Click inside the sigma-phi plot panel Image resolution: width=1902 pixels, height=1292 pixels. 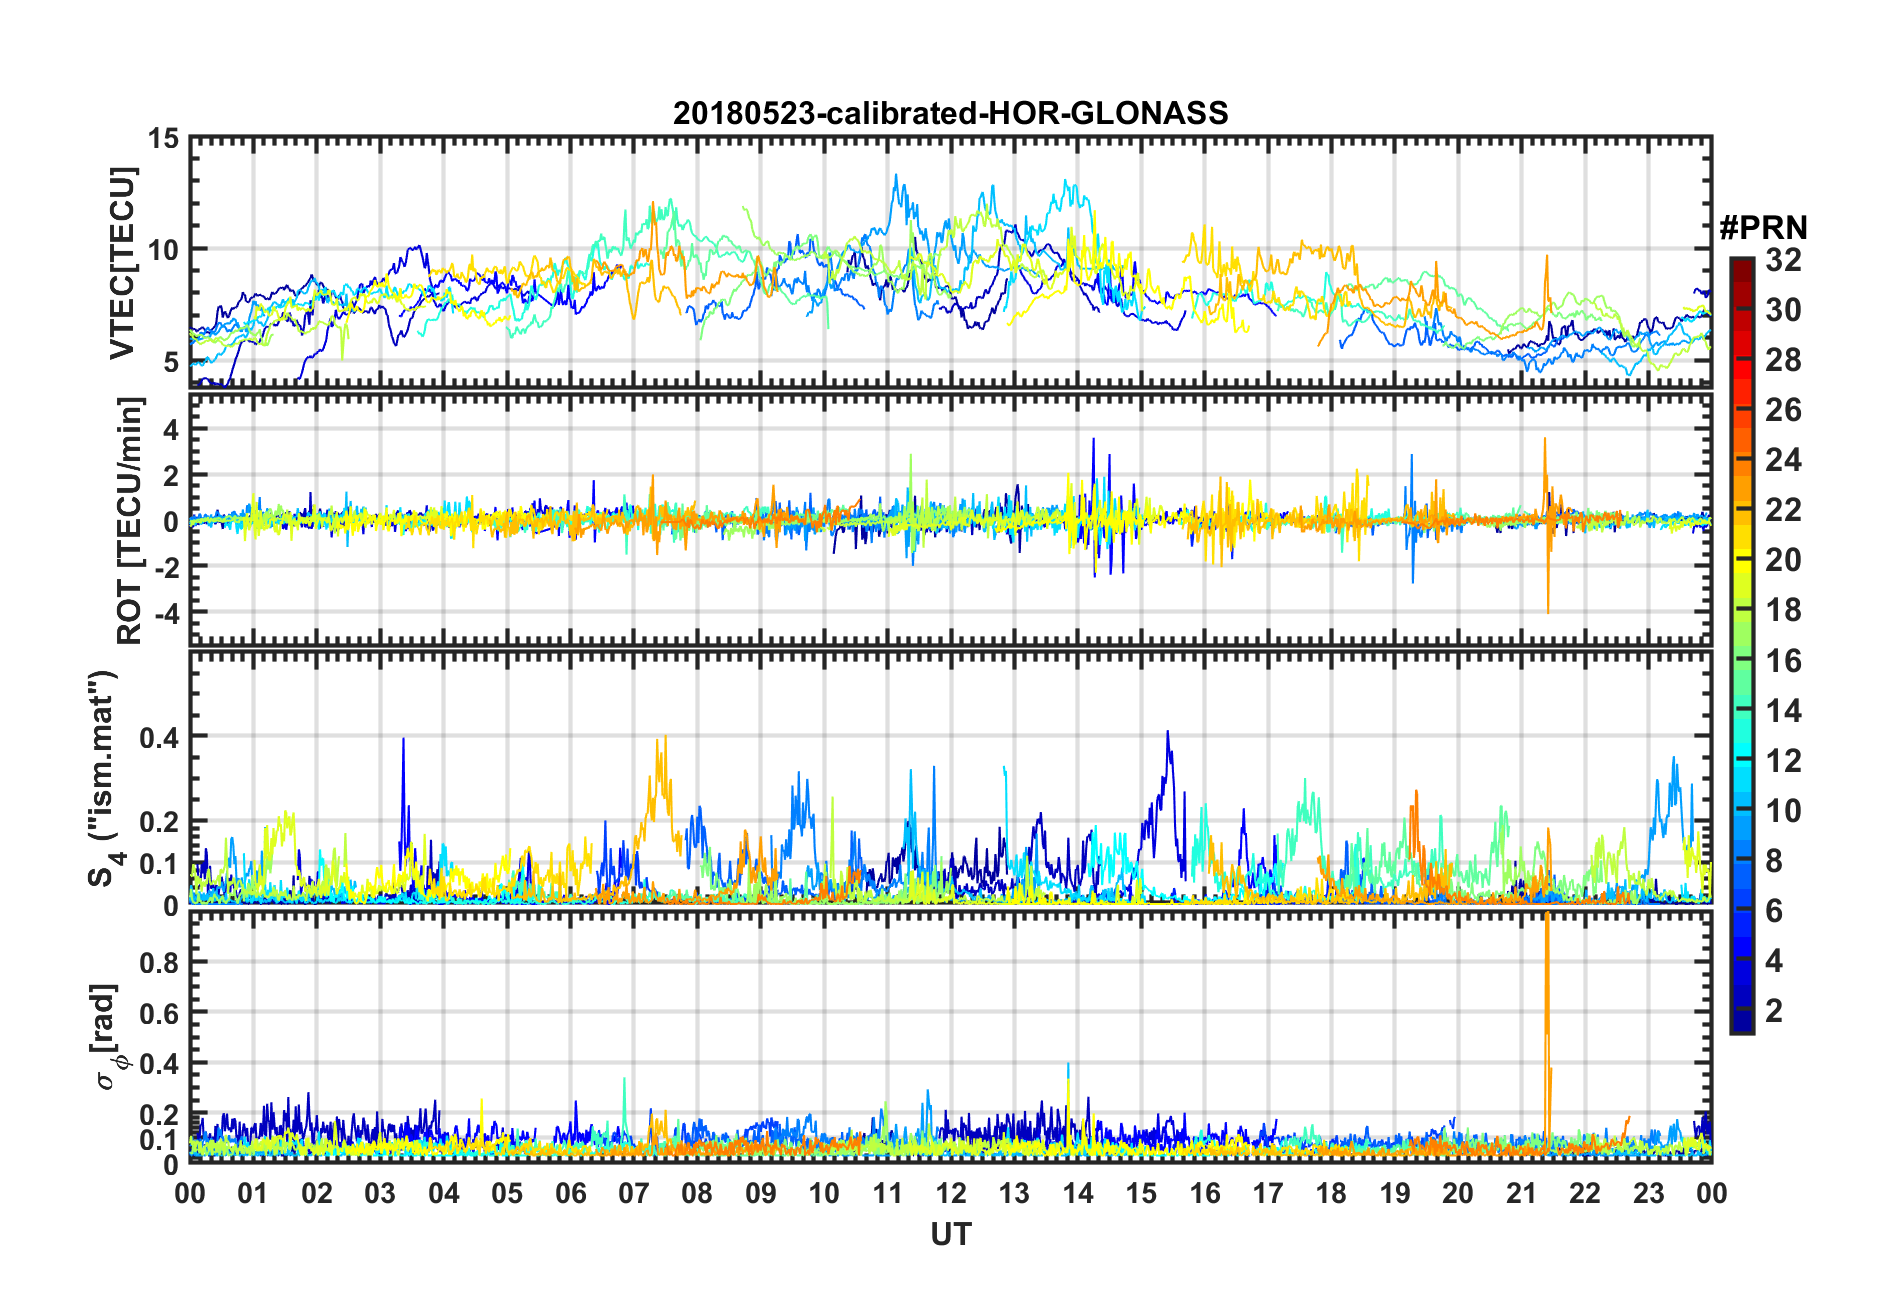pyautogui.click(x=950, y=1038)
